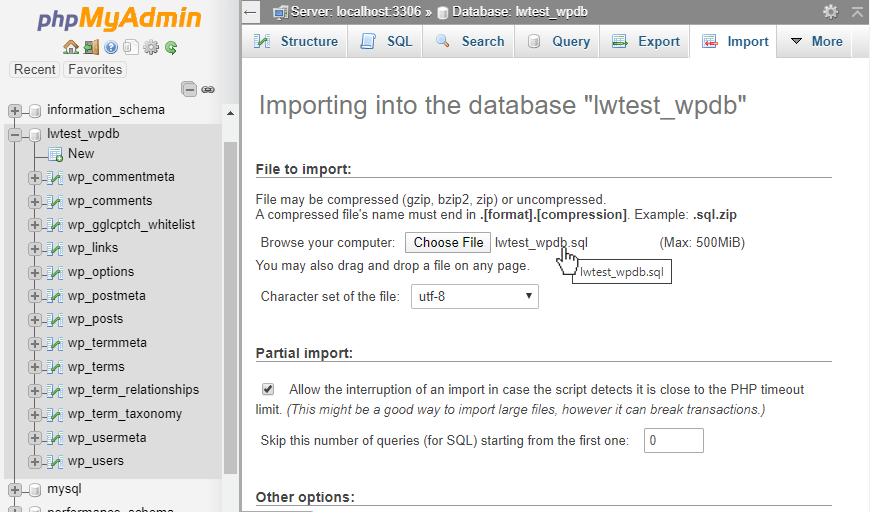Image resolution: width=870 pixels, height=512 pixels.
Task: Click the back arrow beside the server breadcrumb
Action: coord(251,12)
